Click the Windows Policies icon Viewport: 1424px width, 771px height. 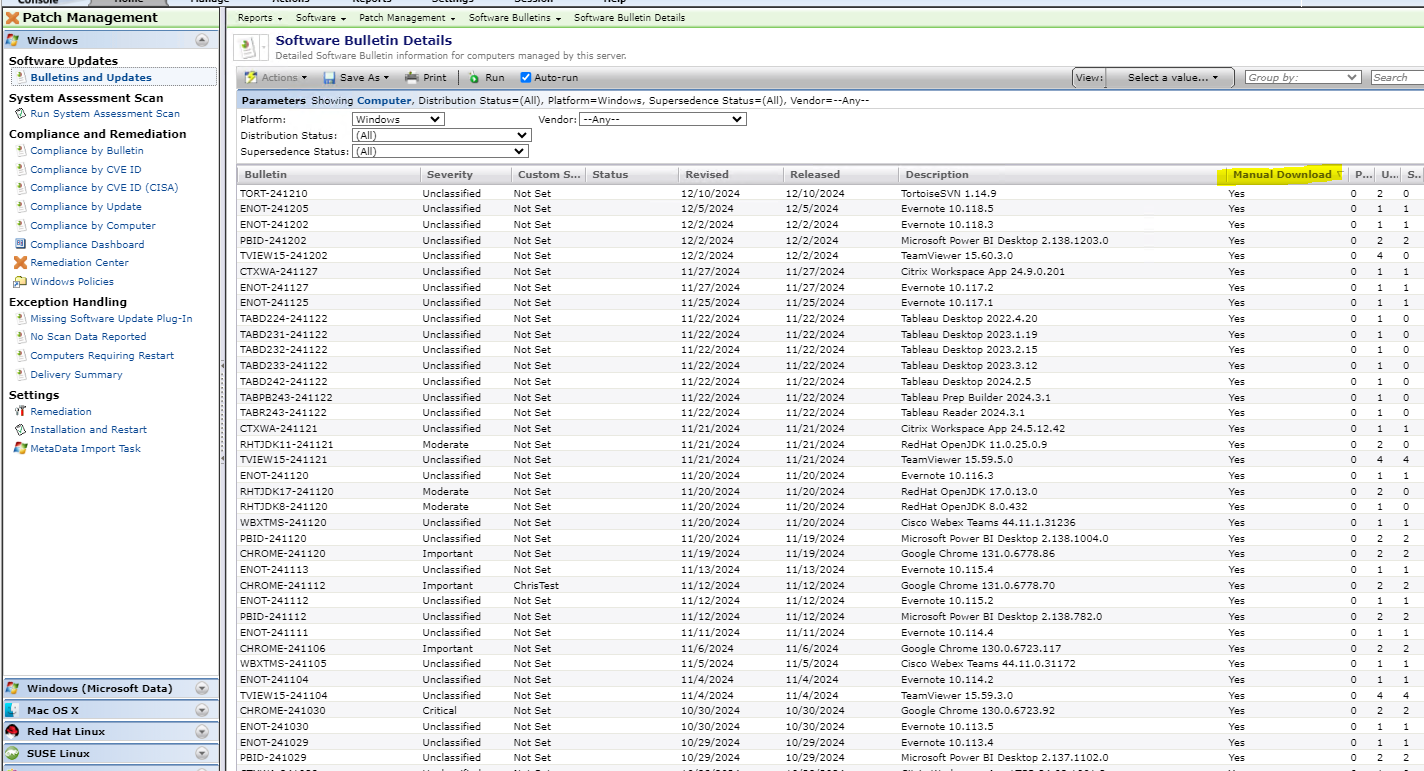coord(20,282)
